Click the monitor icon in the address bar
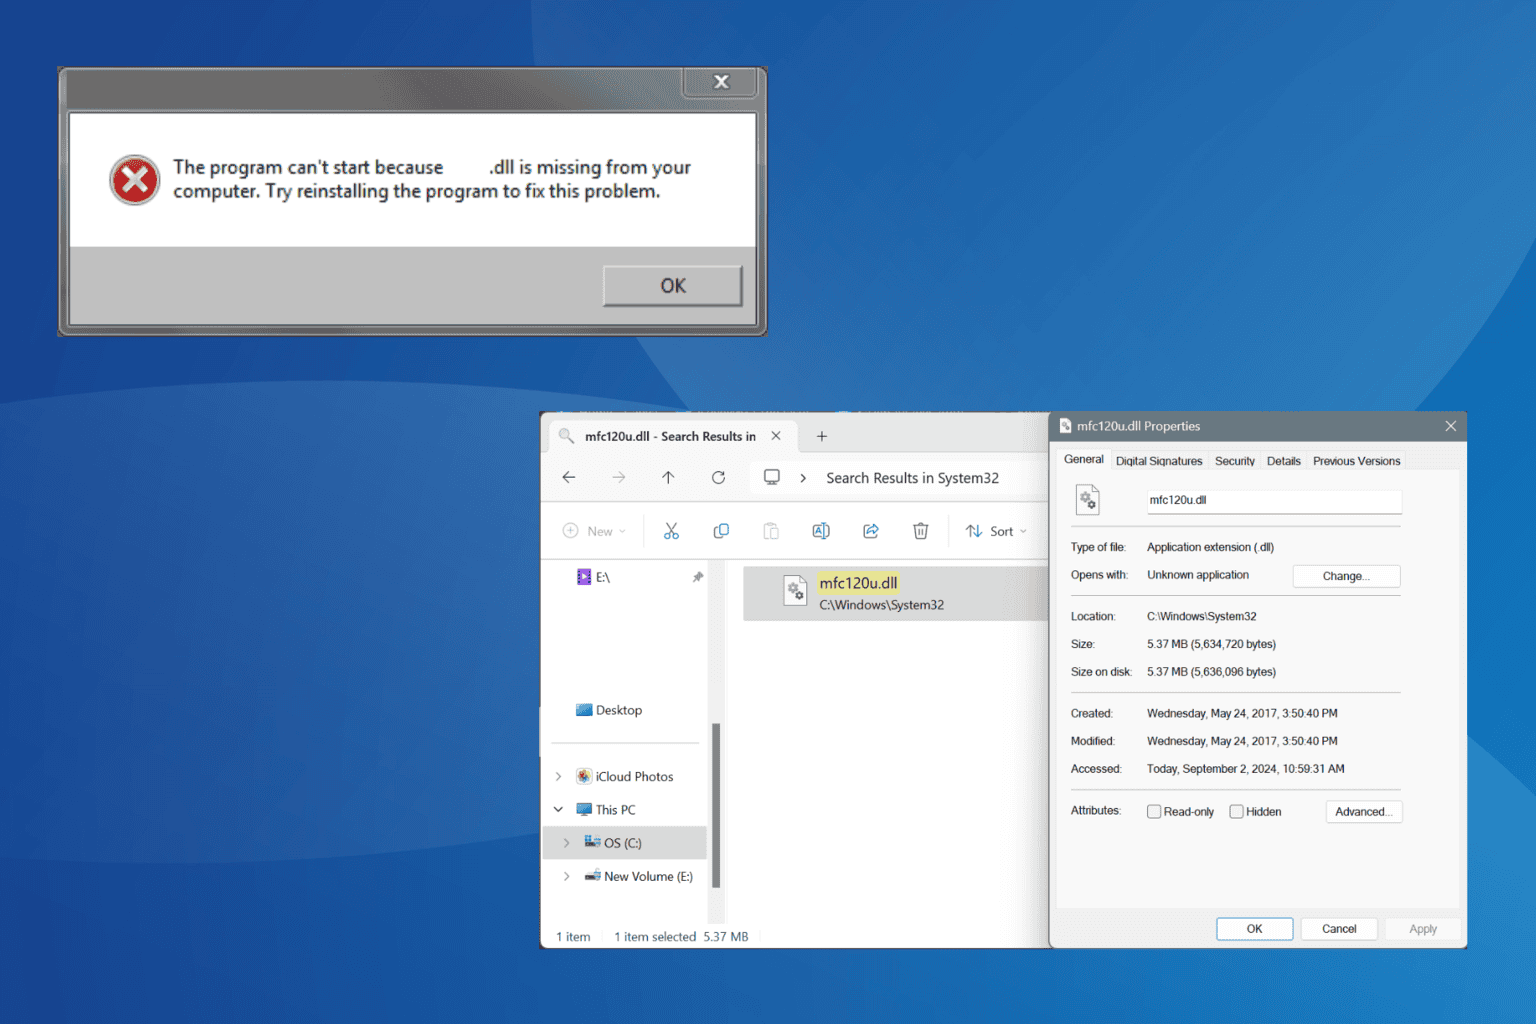The width and height of the screenshot is (1536, 1024). pos(772,478)
